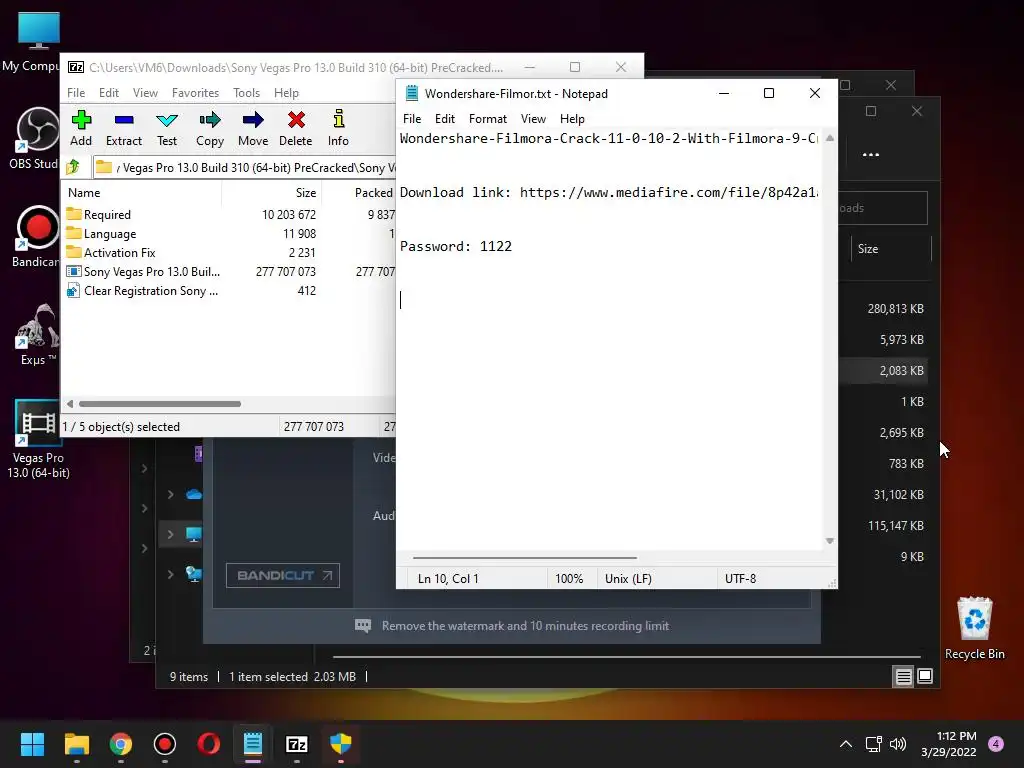The width and height of the screenshot is (1024, 768).
Task: Open the 7-Zip Help menu
Action: pyautogui.click(x=286, y=93)
